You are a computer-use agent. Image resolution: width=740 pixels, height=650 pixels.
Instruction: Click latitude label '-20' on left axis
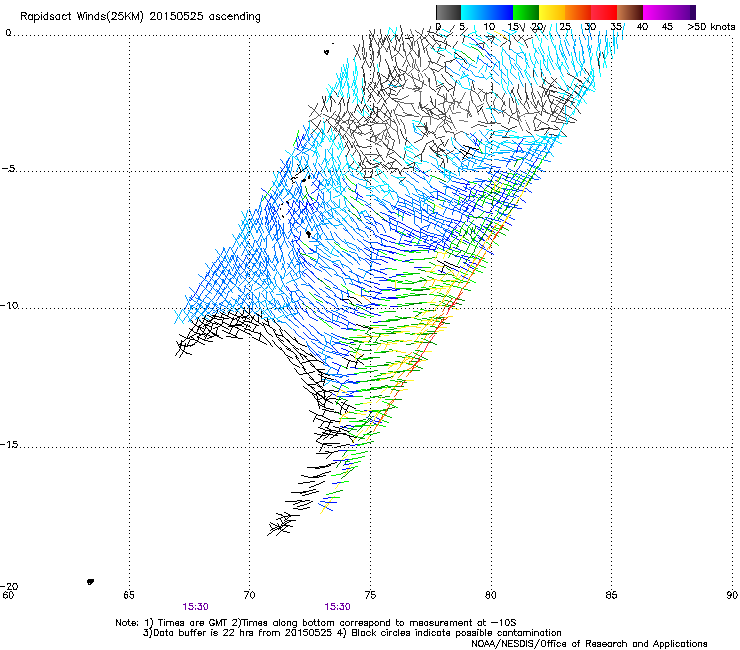[9, 586]
